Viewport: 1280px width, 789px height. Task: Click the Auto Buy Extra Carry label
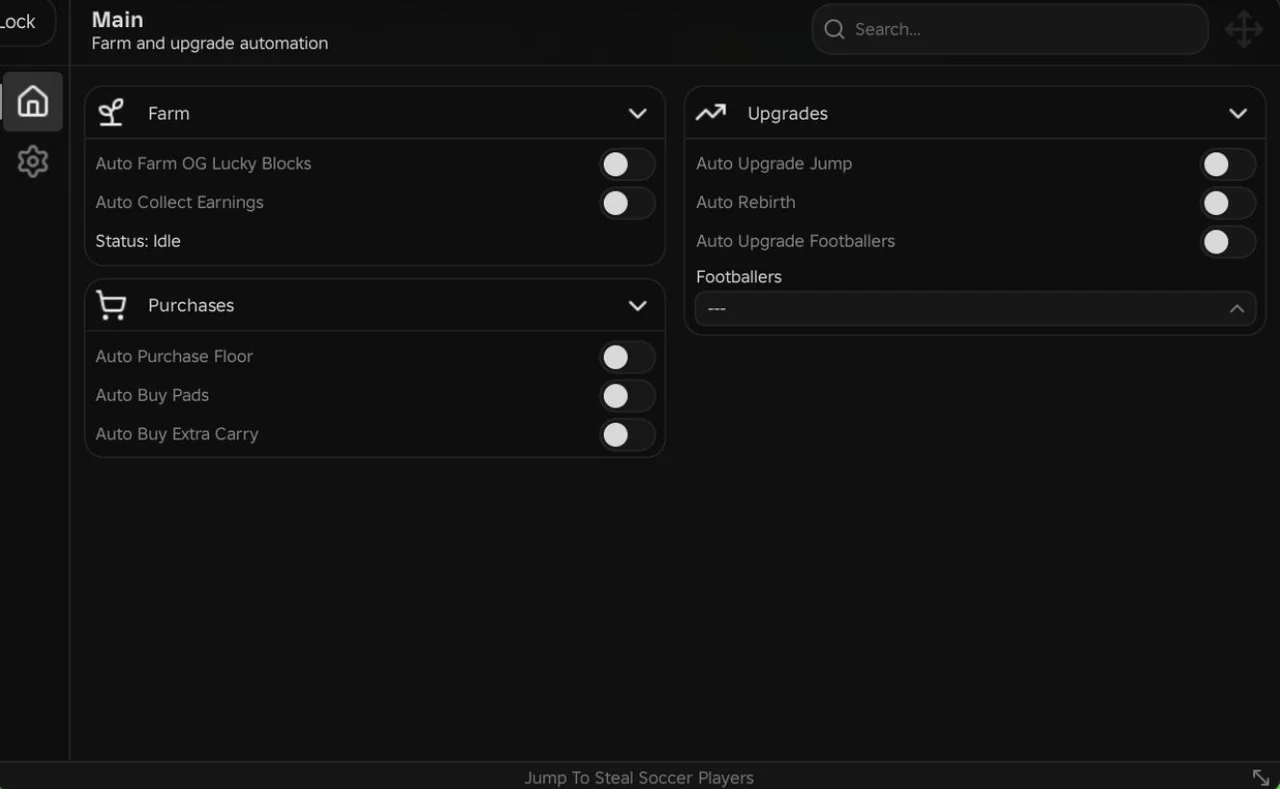click(177, 434)
